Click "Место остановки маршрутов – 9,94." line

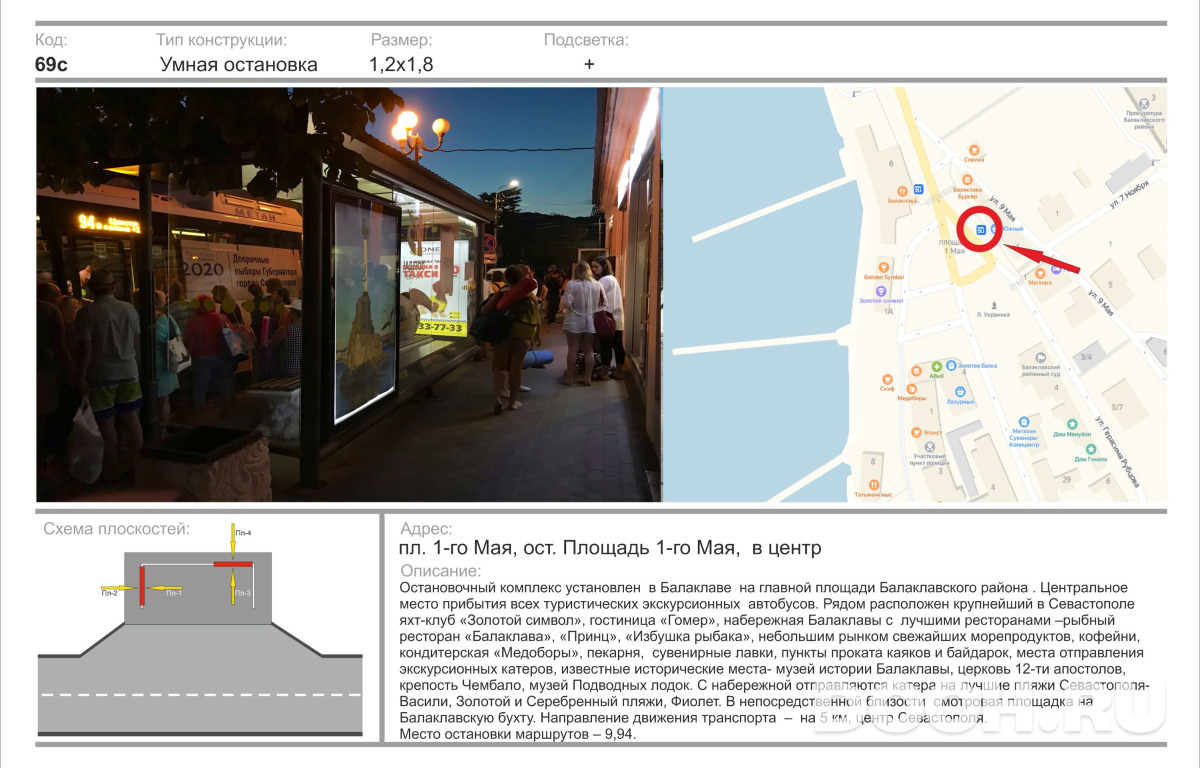517,734
